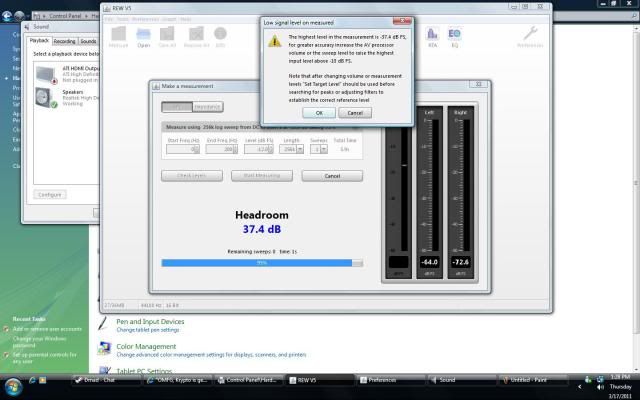Open the Length dropdown in the measurement settings
Image resolution: width=640 pixels, height=400 pixels.
pyautogui.click(x=300, y=149)
